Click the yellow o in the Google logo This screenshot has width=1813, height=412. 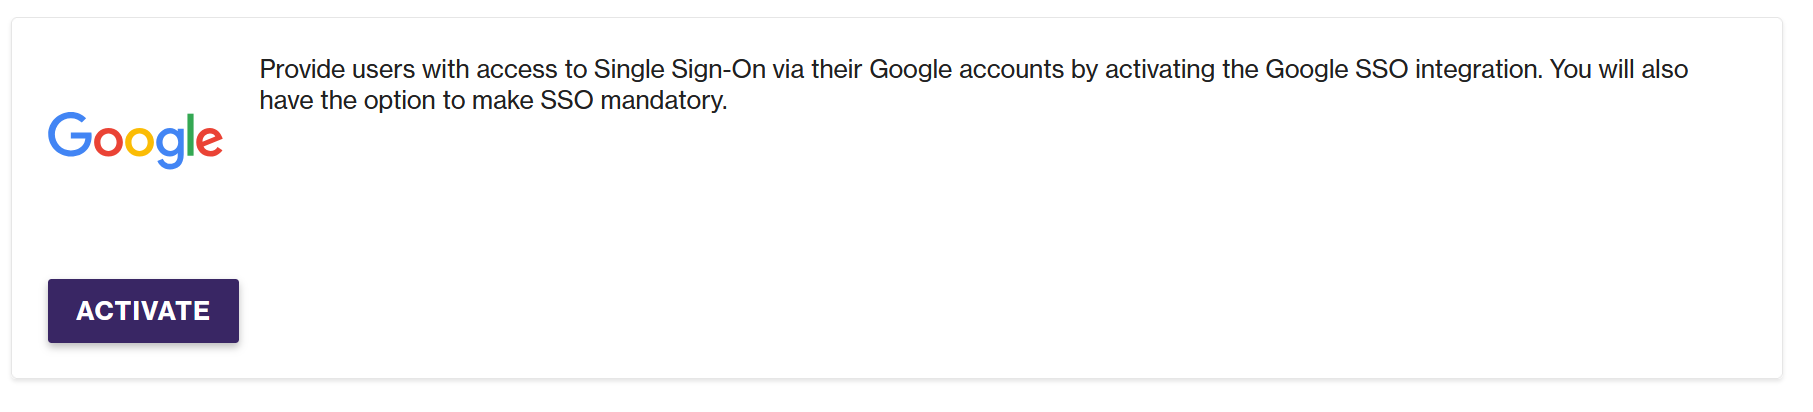pos(139,142)
